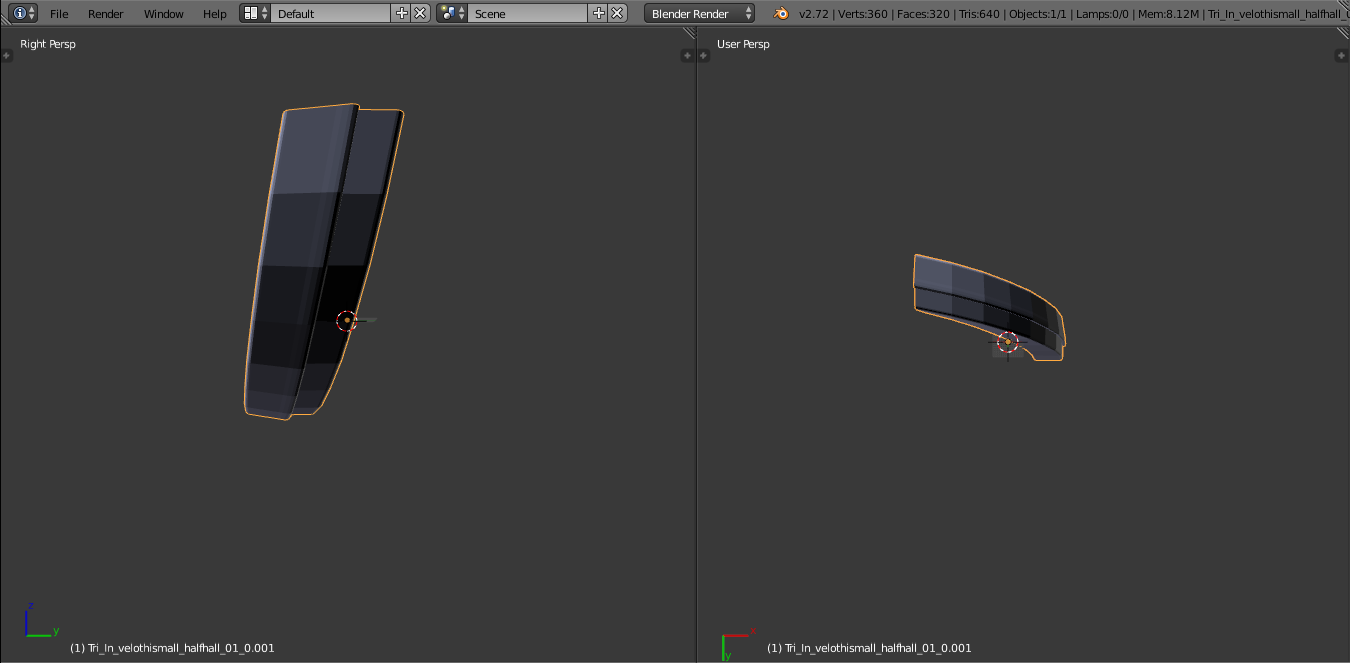
Task: Open the Blender Render engine dropdown
Action: [x=700, y=13]
